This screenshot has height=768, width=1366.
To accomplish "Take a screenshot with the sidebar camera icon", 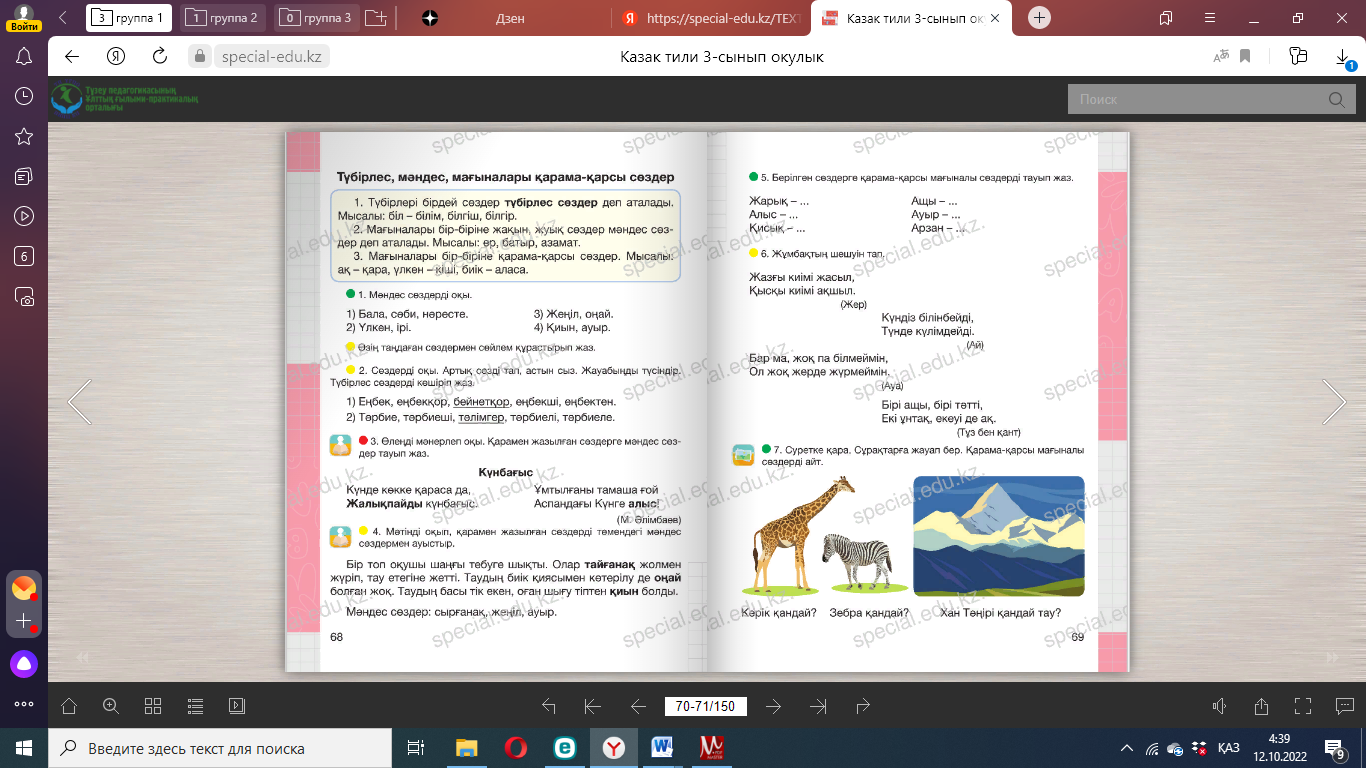I will click(x=25, y=296).
